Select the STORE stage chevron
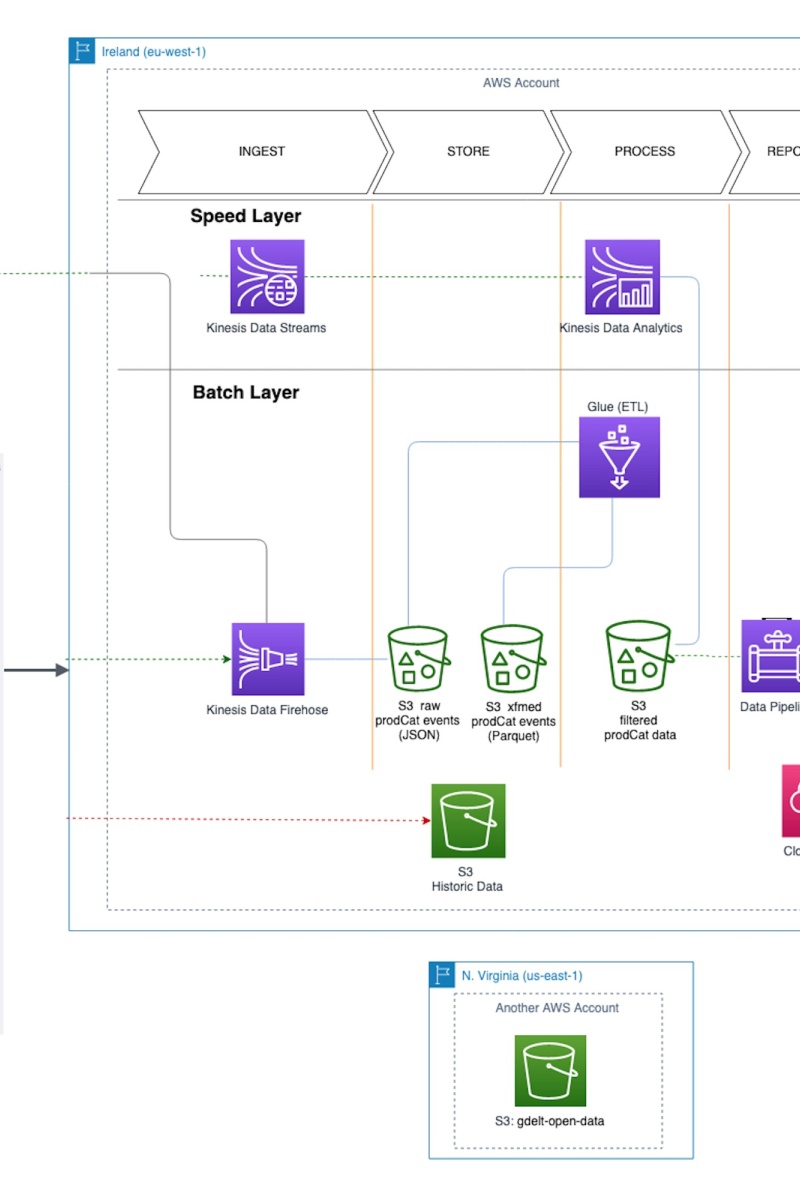The image size is (800, 1200). click(468, 152)
